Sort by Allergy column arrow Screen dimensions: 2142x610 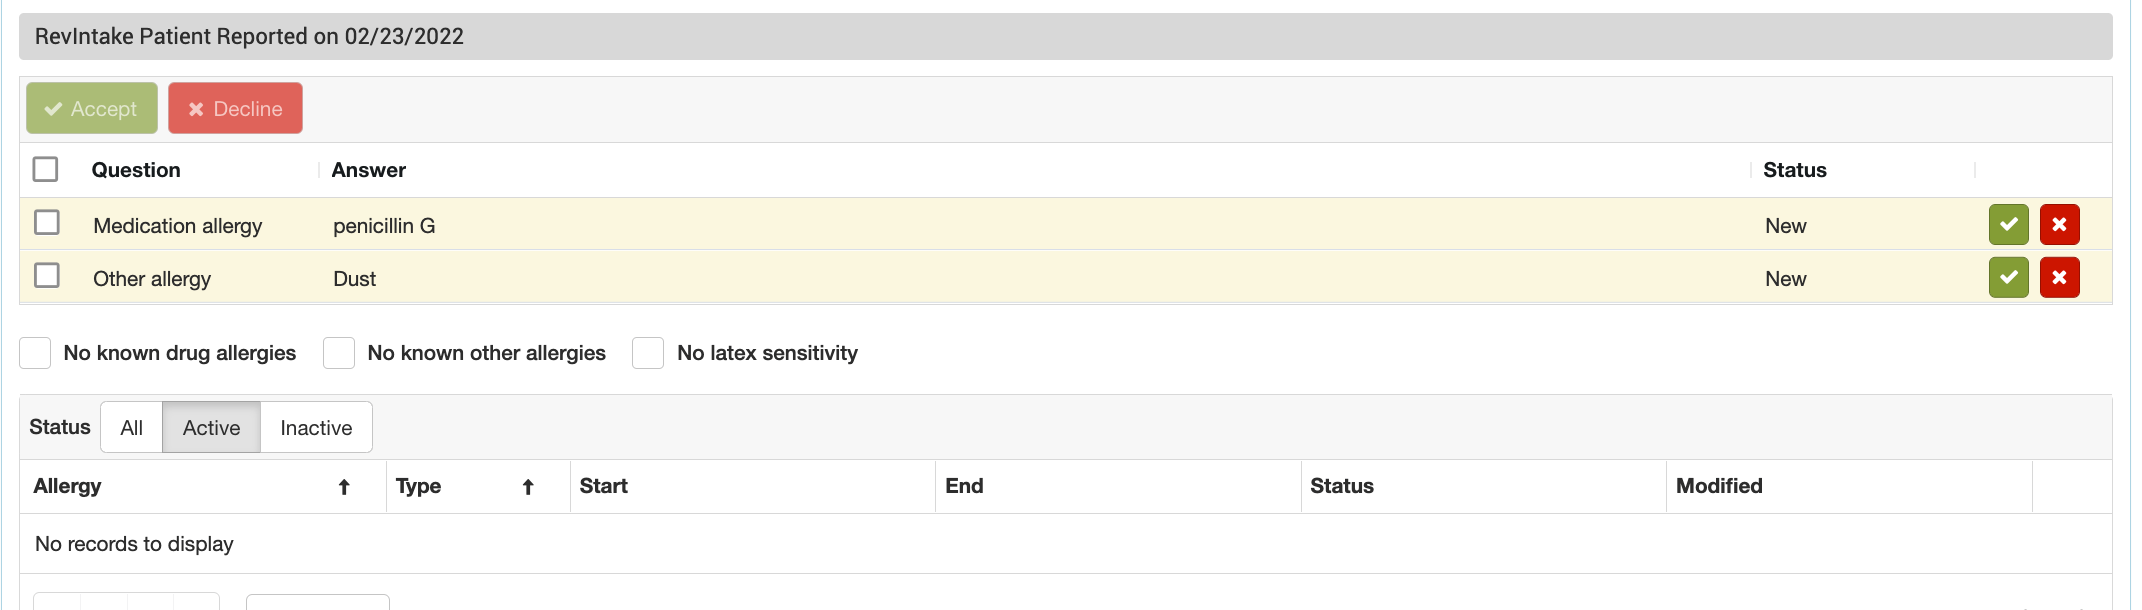[x=344, y=487]
